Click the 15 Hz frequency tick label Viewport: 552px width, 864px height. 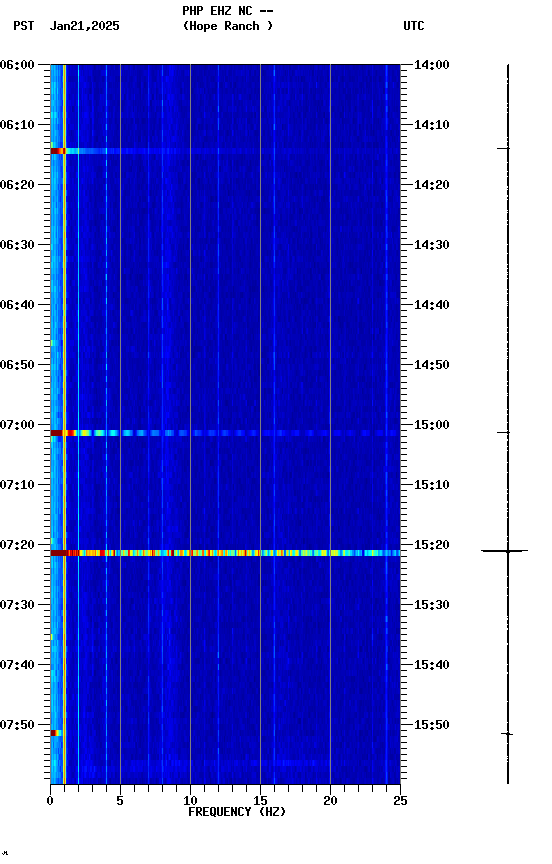[260, 801]
